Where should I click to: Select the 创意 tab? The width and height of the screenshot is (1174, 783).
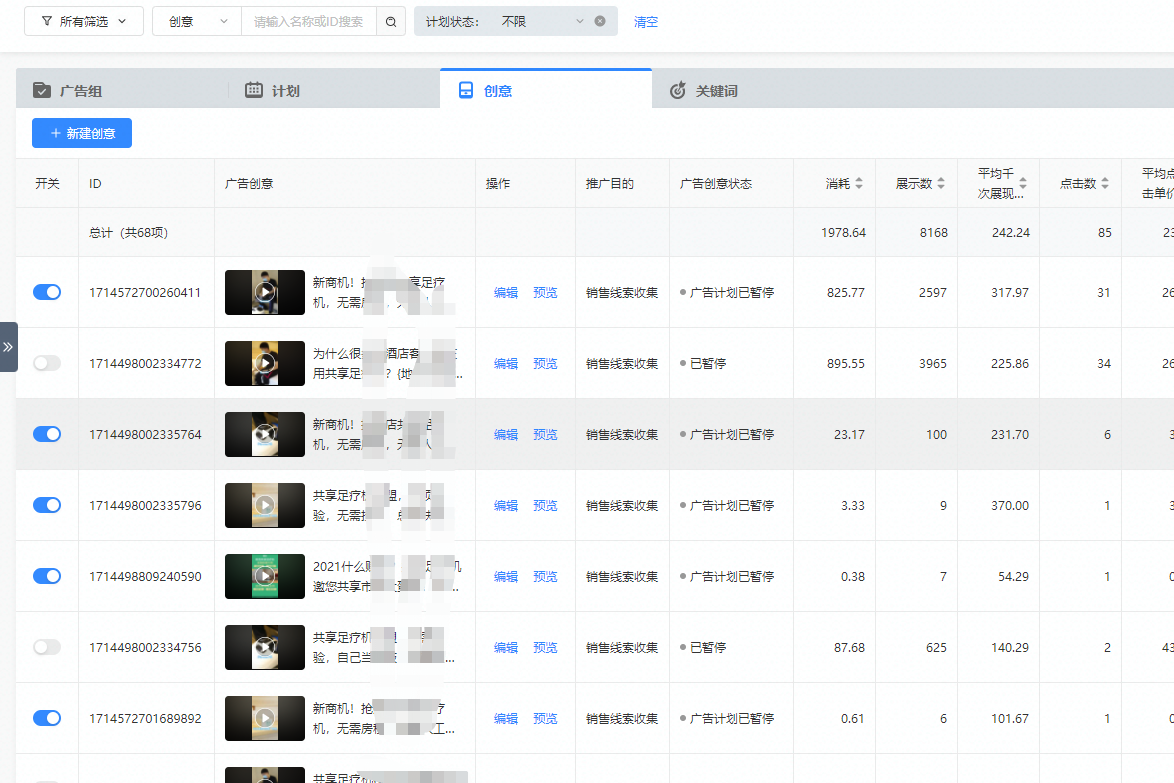(x=546, y=90)
